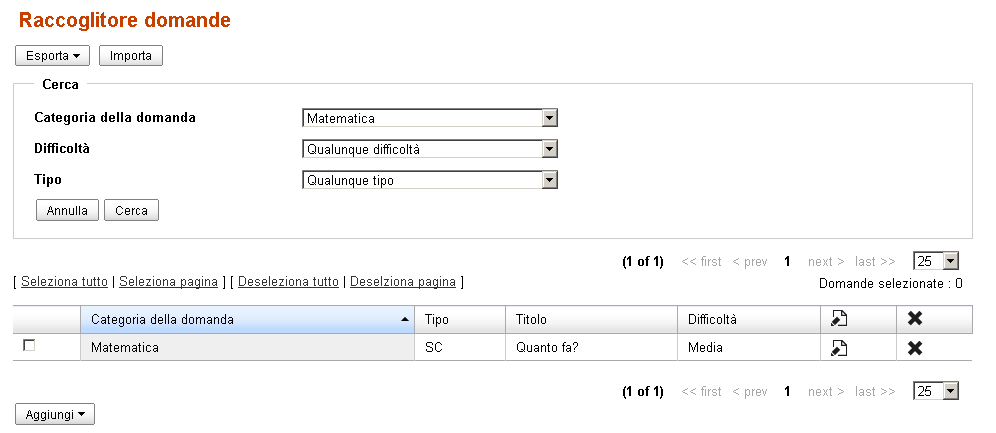Screen dimensions: 996x433
Task: Open bottom rows-per-page selector showing 25
Action: tap(950, 391)
